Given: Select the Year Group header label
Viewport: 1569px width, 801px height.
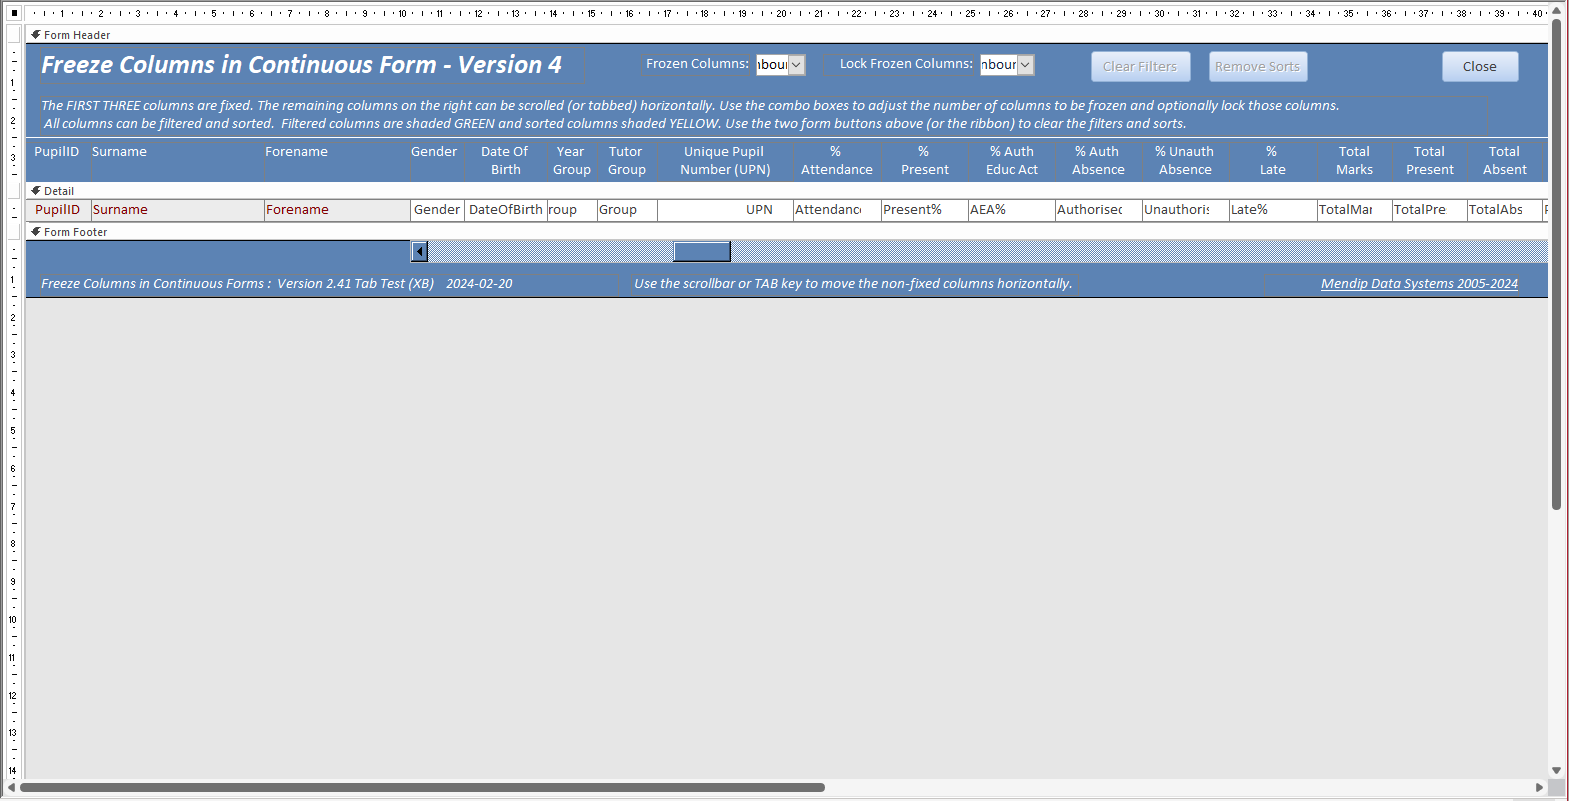Looking at the screenshot, I should [571, 161].
